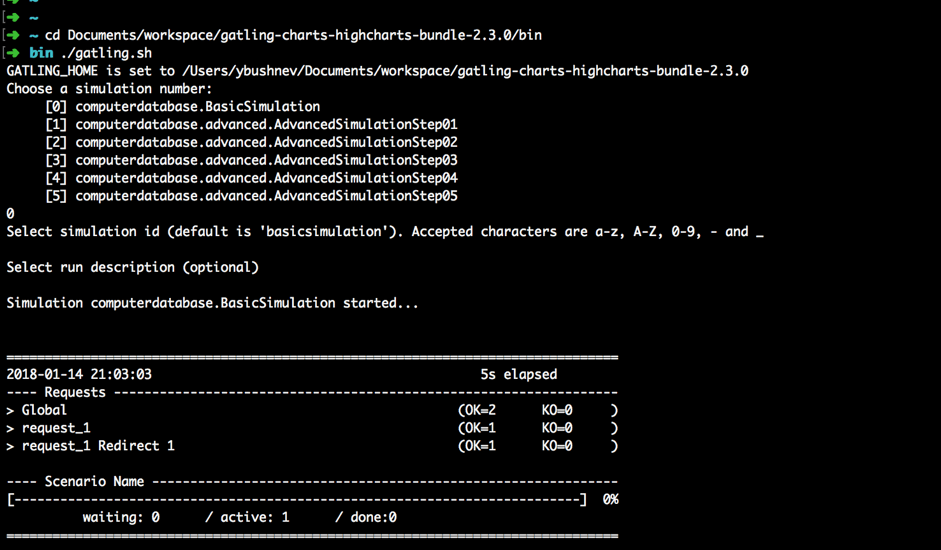
Task: Click the '5s elapsed' text
Action: 519,375
